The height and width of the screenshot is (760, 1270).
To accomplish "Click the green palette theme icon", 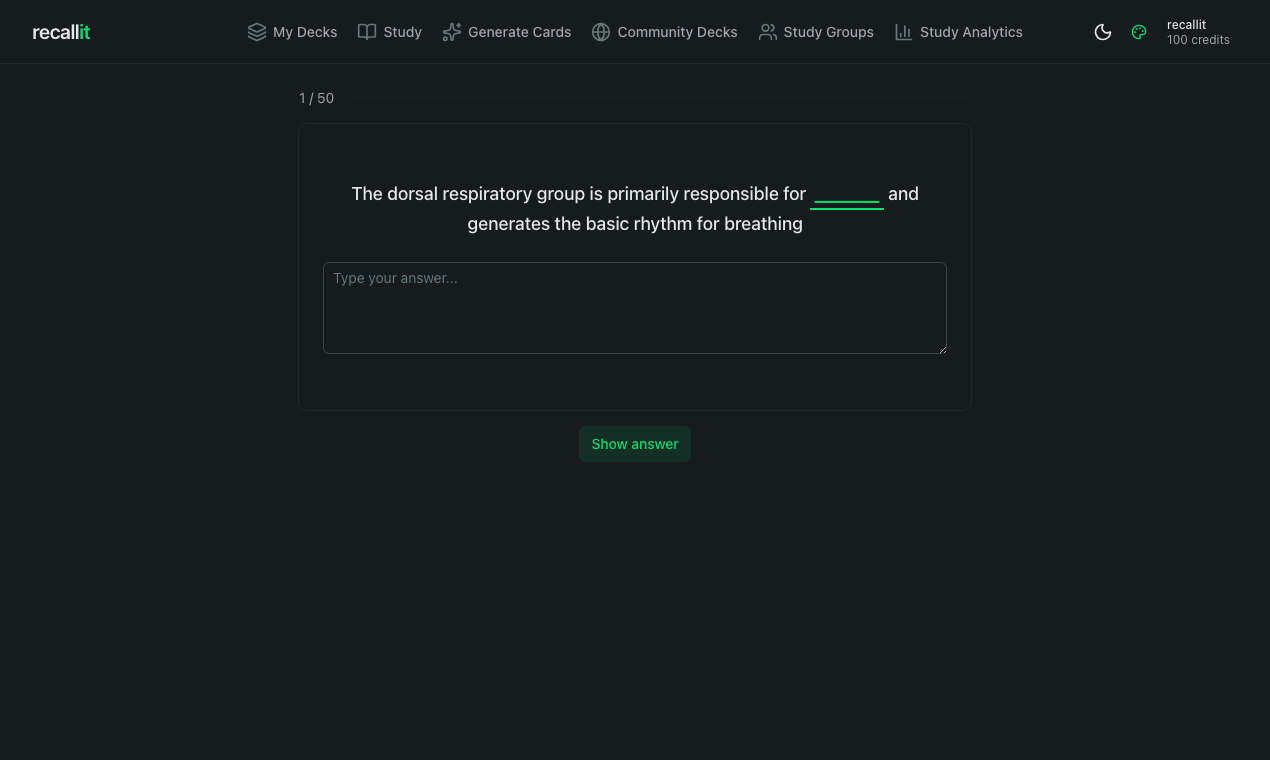I will tap(1139, 31).
